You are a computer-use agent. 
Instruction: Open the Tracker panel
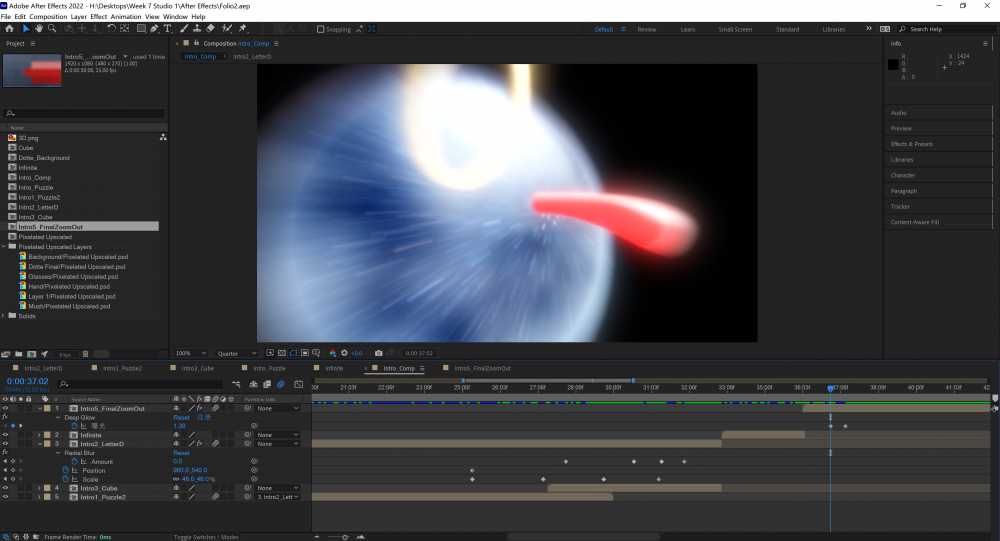900,207
